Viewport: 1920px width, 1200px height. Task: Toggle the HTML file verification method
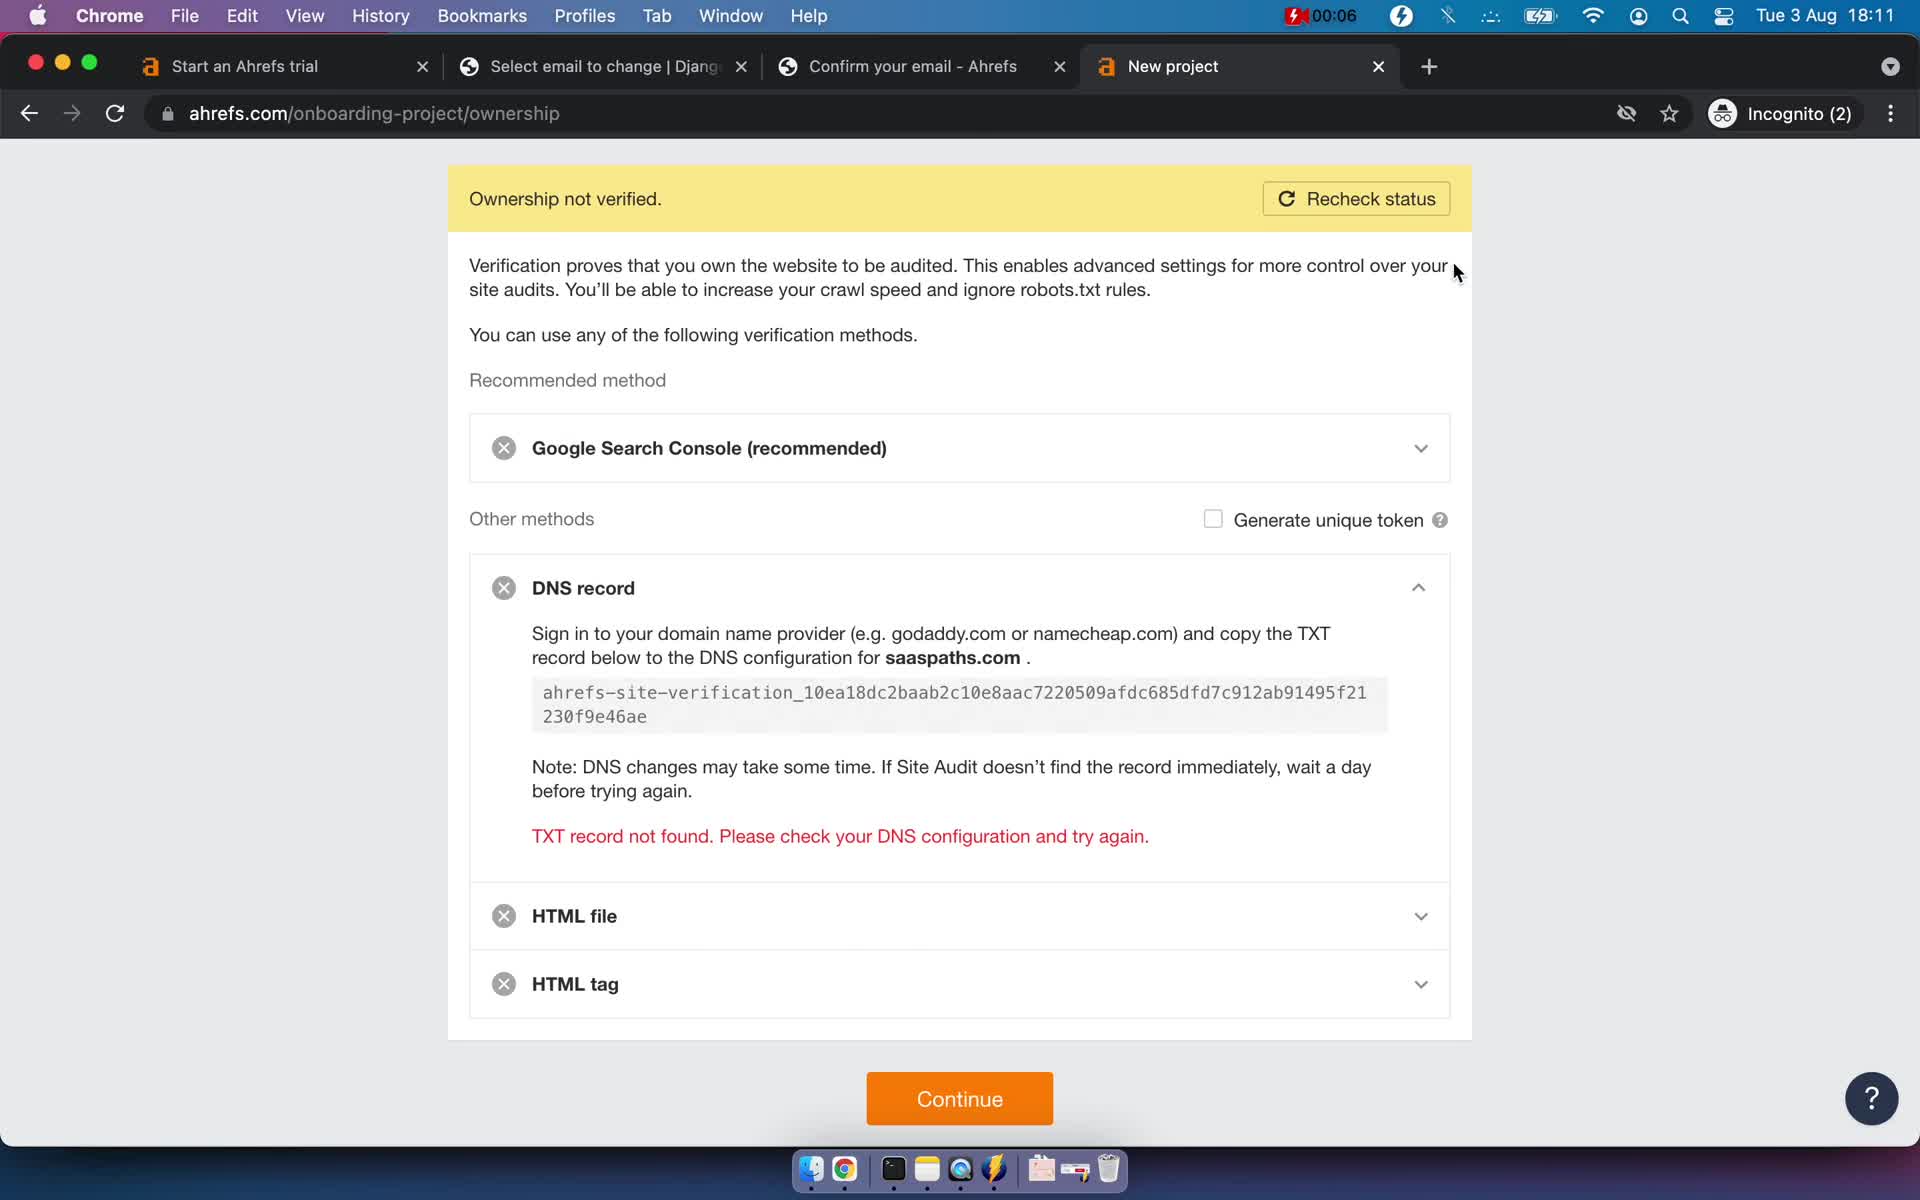961,915
